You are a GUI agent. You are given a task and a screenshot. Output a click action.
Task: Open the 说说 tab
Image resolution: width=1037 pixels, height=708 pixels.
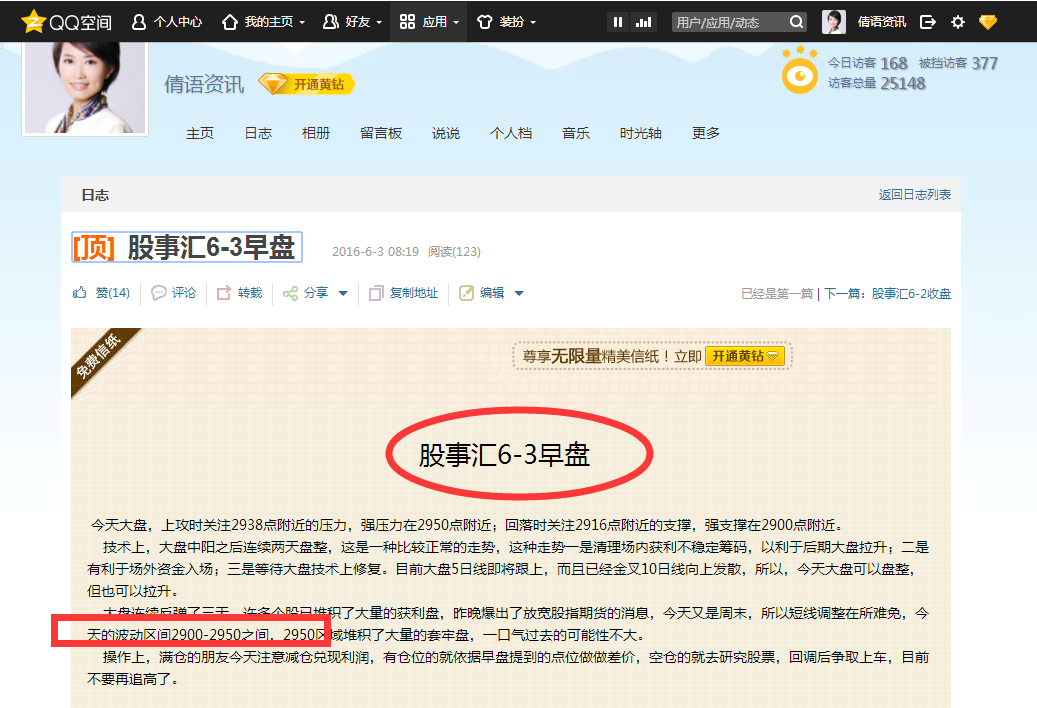click(x=446, y=133)
